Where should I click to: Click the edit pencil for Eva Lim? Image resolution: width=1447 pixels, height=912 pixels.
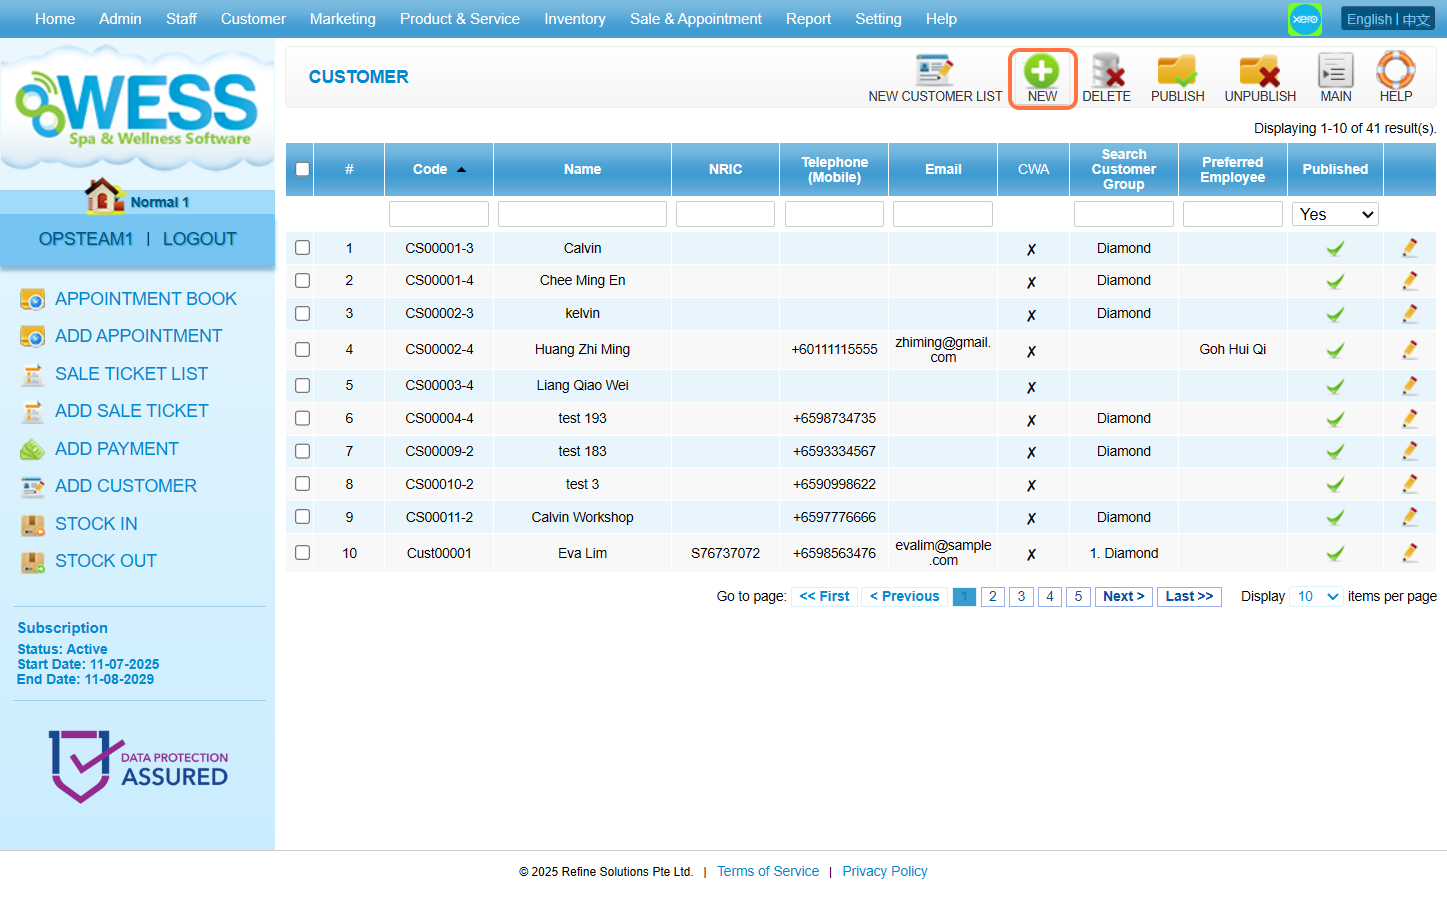click(x=1409, y=552)
